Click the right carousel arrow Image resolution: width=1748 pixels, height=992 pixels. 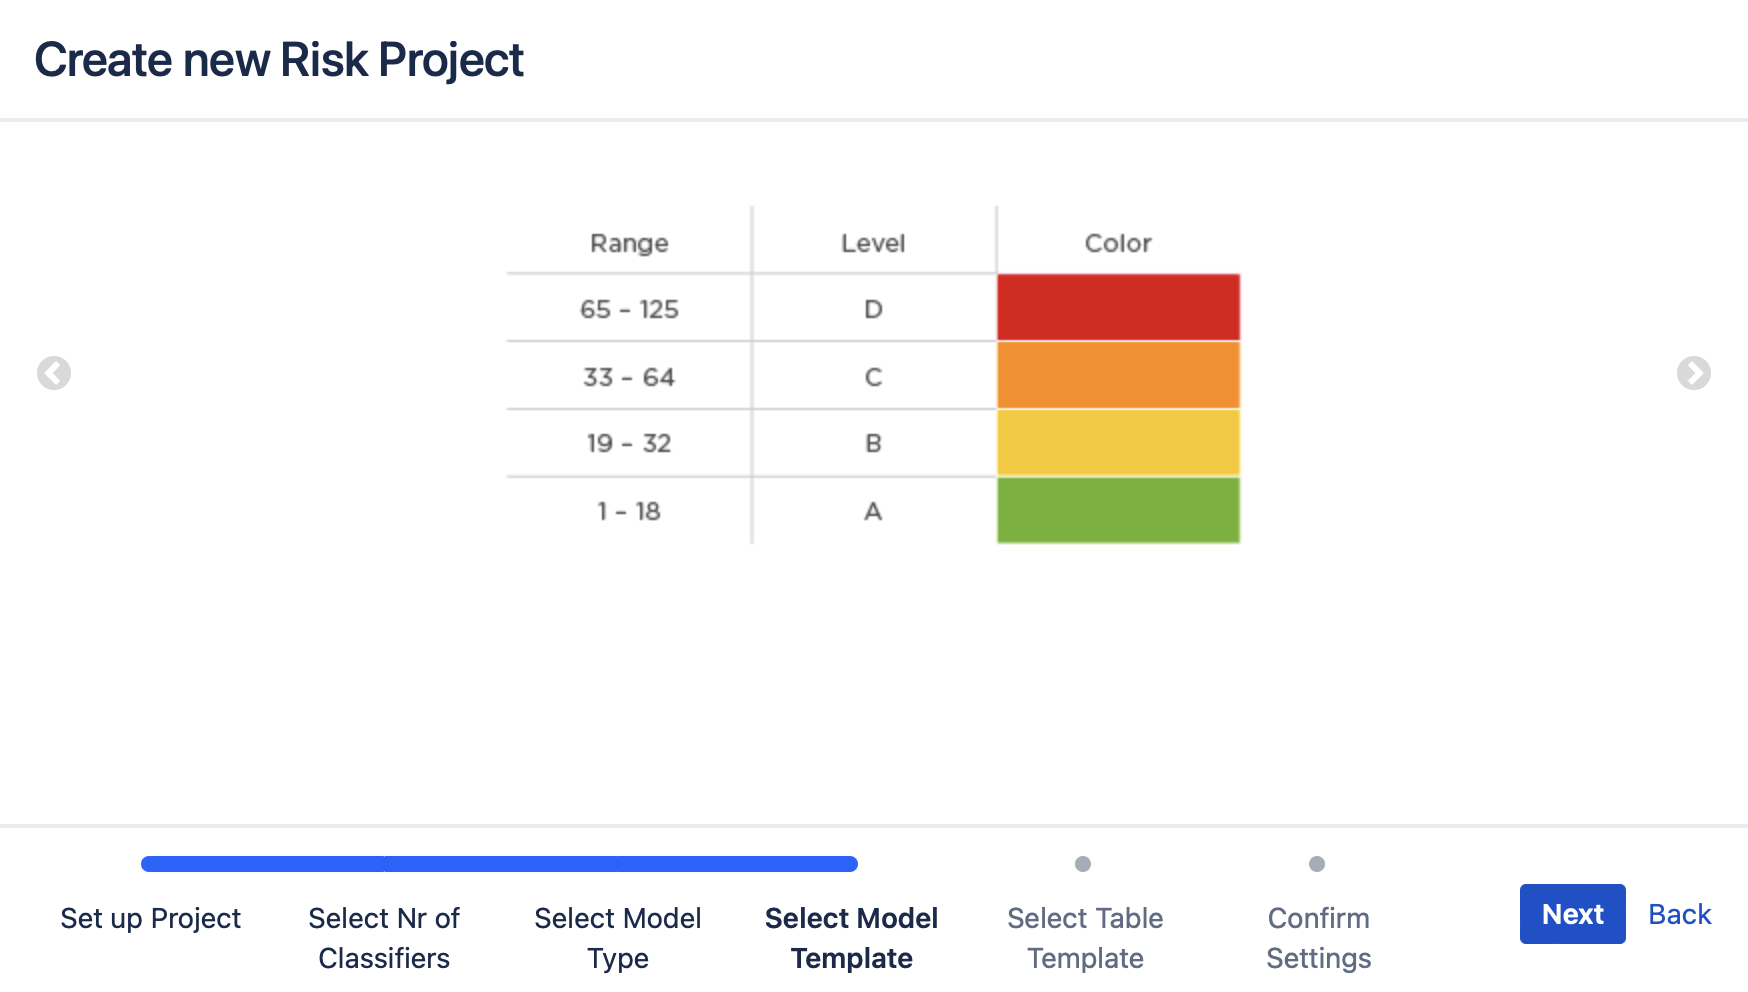point(1694,373)
